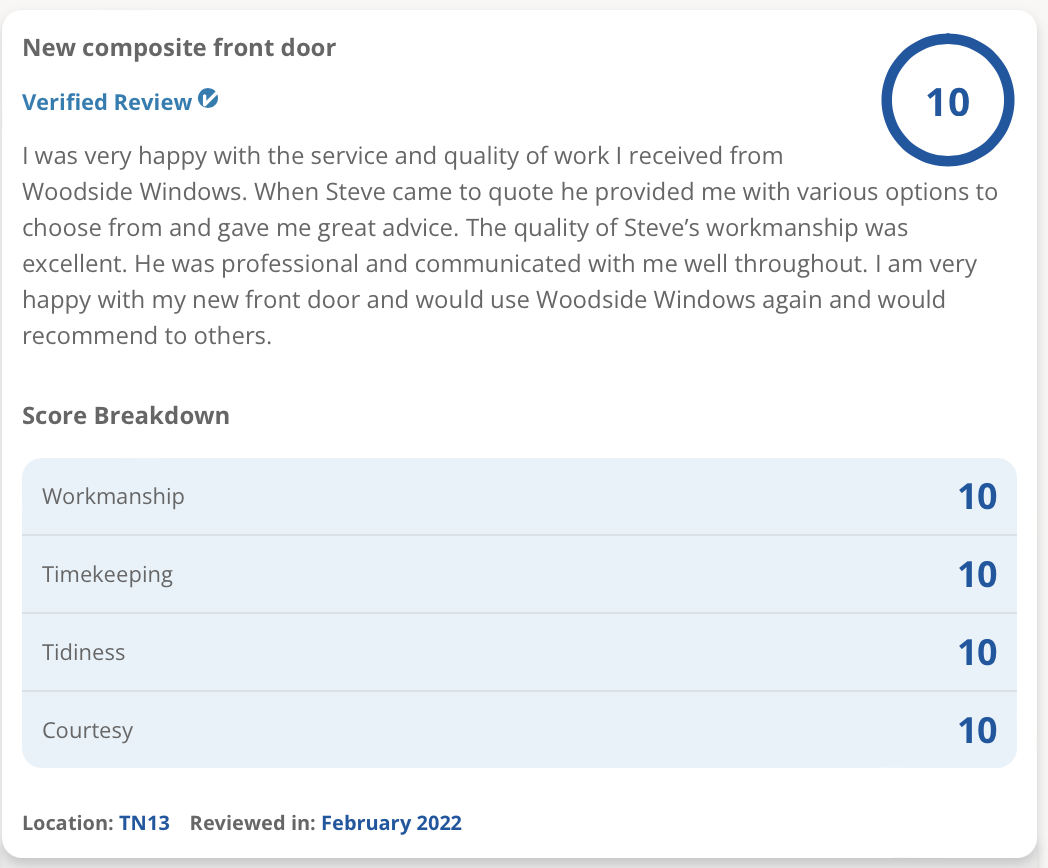Click the Workmanship score value 10
Image resolution: width=1048 pixels, height=868 pixels.
tap(977, 496)
